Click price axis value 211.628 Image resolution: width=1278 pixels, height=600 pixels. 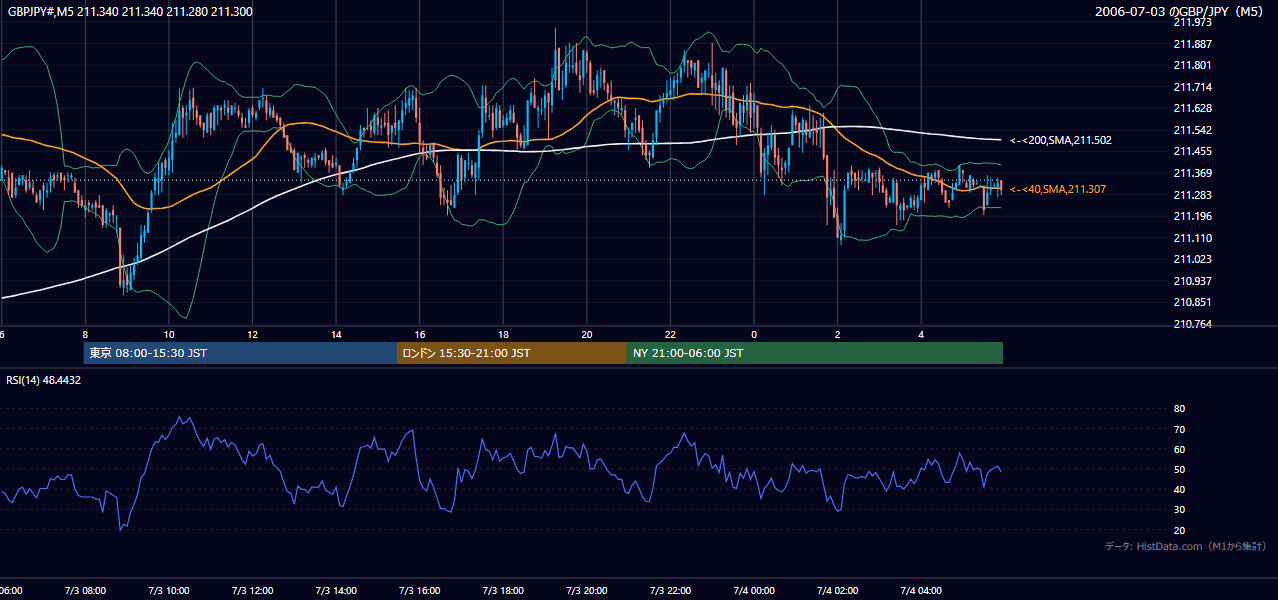1191,108
